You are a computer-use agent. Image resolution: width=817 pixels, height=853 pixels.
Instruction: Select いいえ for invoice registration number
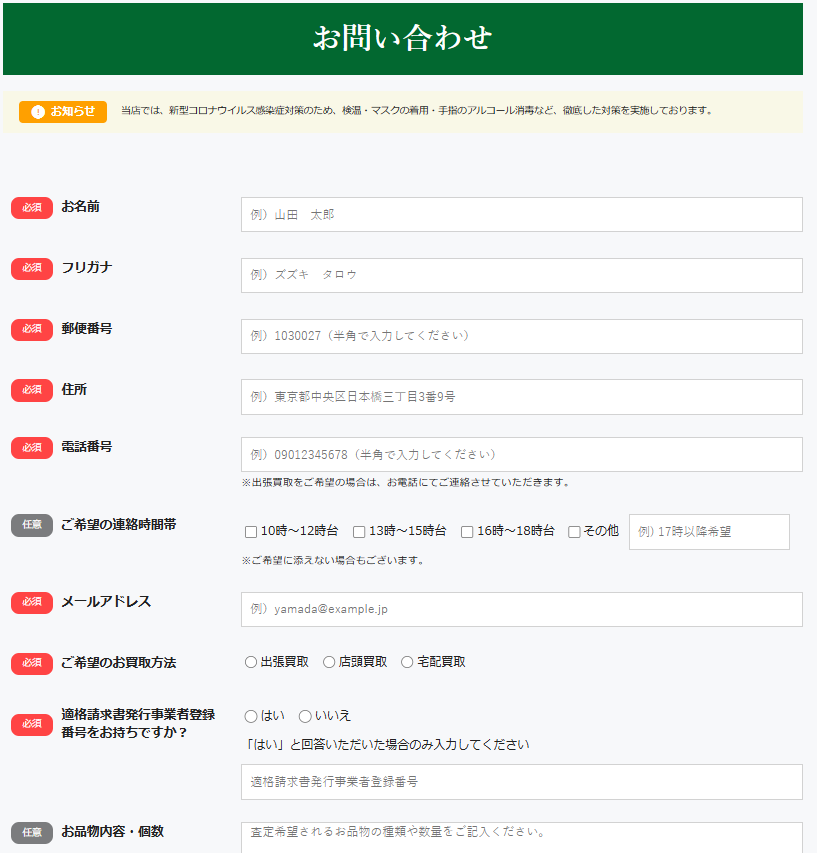[305, 716]
